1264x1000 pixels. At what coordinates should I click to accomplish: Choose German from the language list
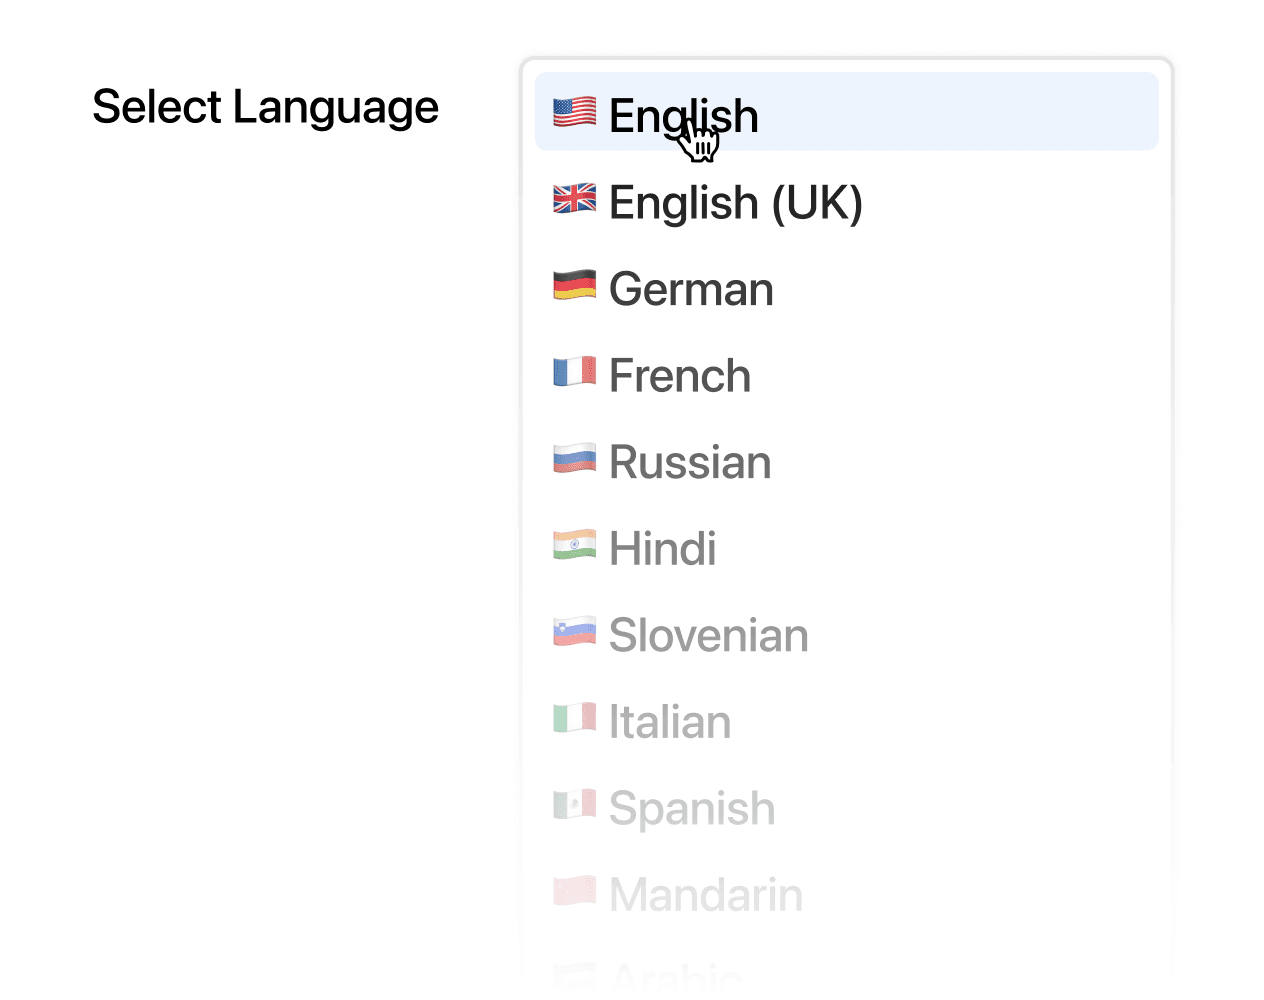(x=690, y=289)
